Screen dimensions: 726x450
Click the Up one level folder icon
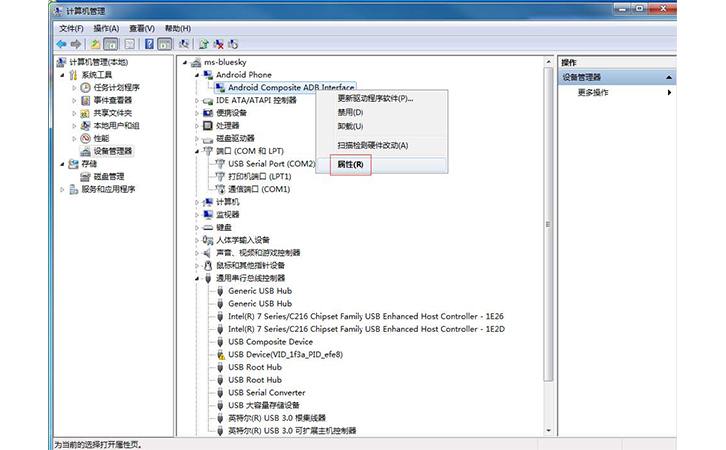tap(95, 44)
